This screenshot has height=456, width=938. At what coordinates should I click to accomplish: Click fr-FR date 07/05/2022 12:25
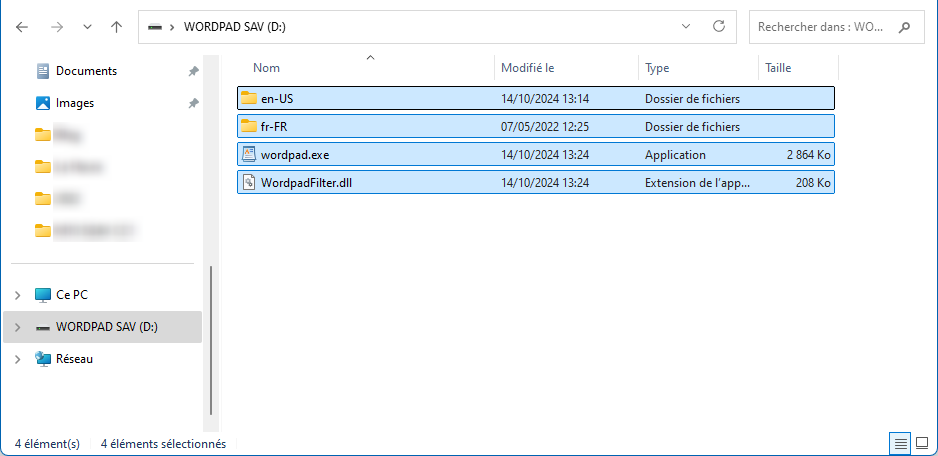point(545,127)
